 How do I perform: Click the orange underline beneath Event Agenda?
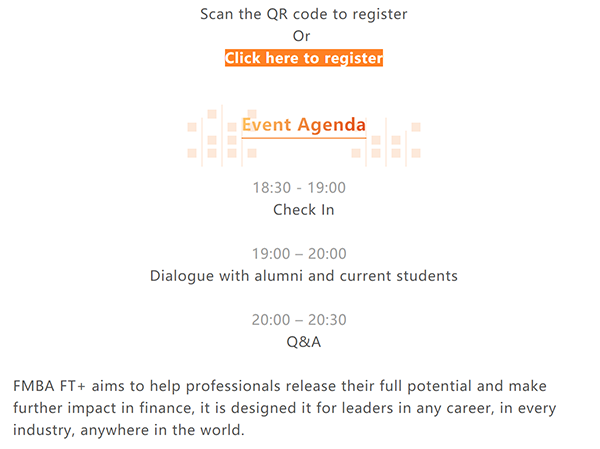[x=304, y=139]
